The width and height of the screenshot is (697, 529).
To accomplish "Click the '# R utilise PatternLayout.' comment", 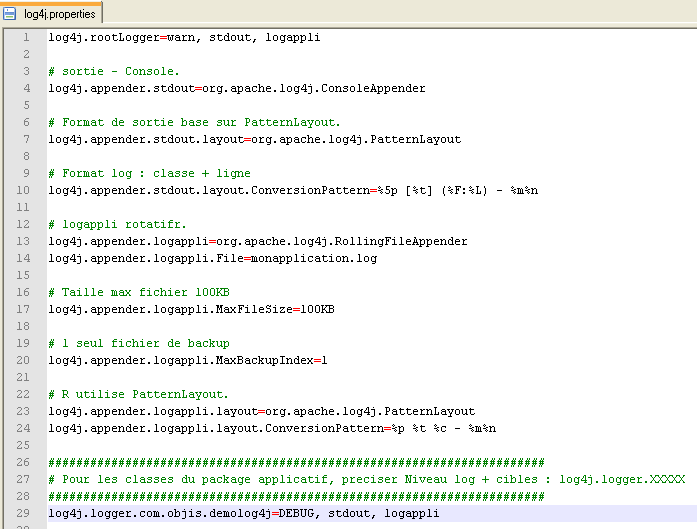I will coord(138,394).
